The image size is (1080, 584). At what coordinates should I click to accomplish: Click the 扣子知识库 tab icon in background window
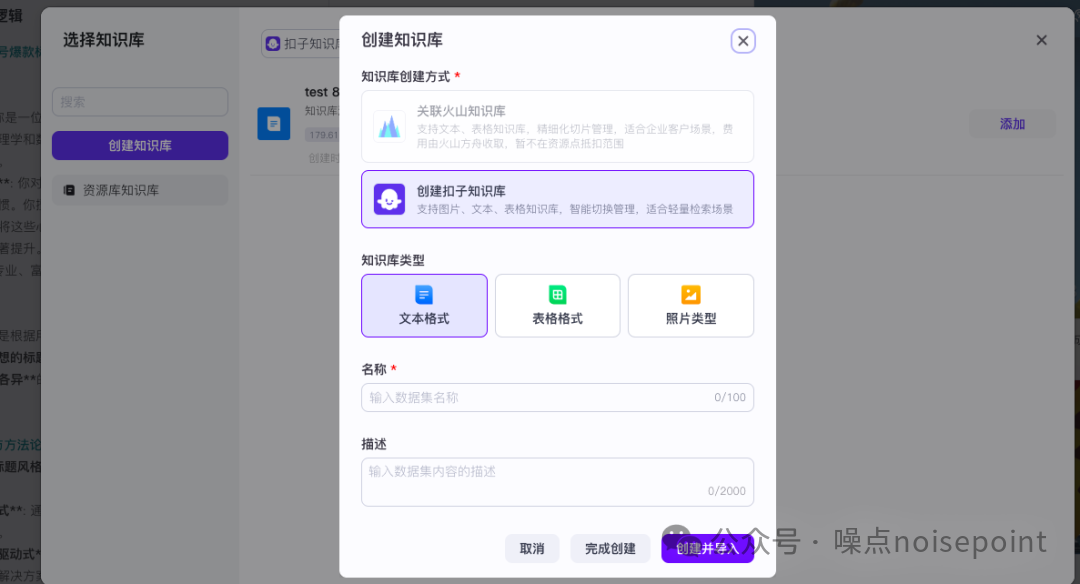click(x=273, y=44)
